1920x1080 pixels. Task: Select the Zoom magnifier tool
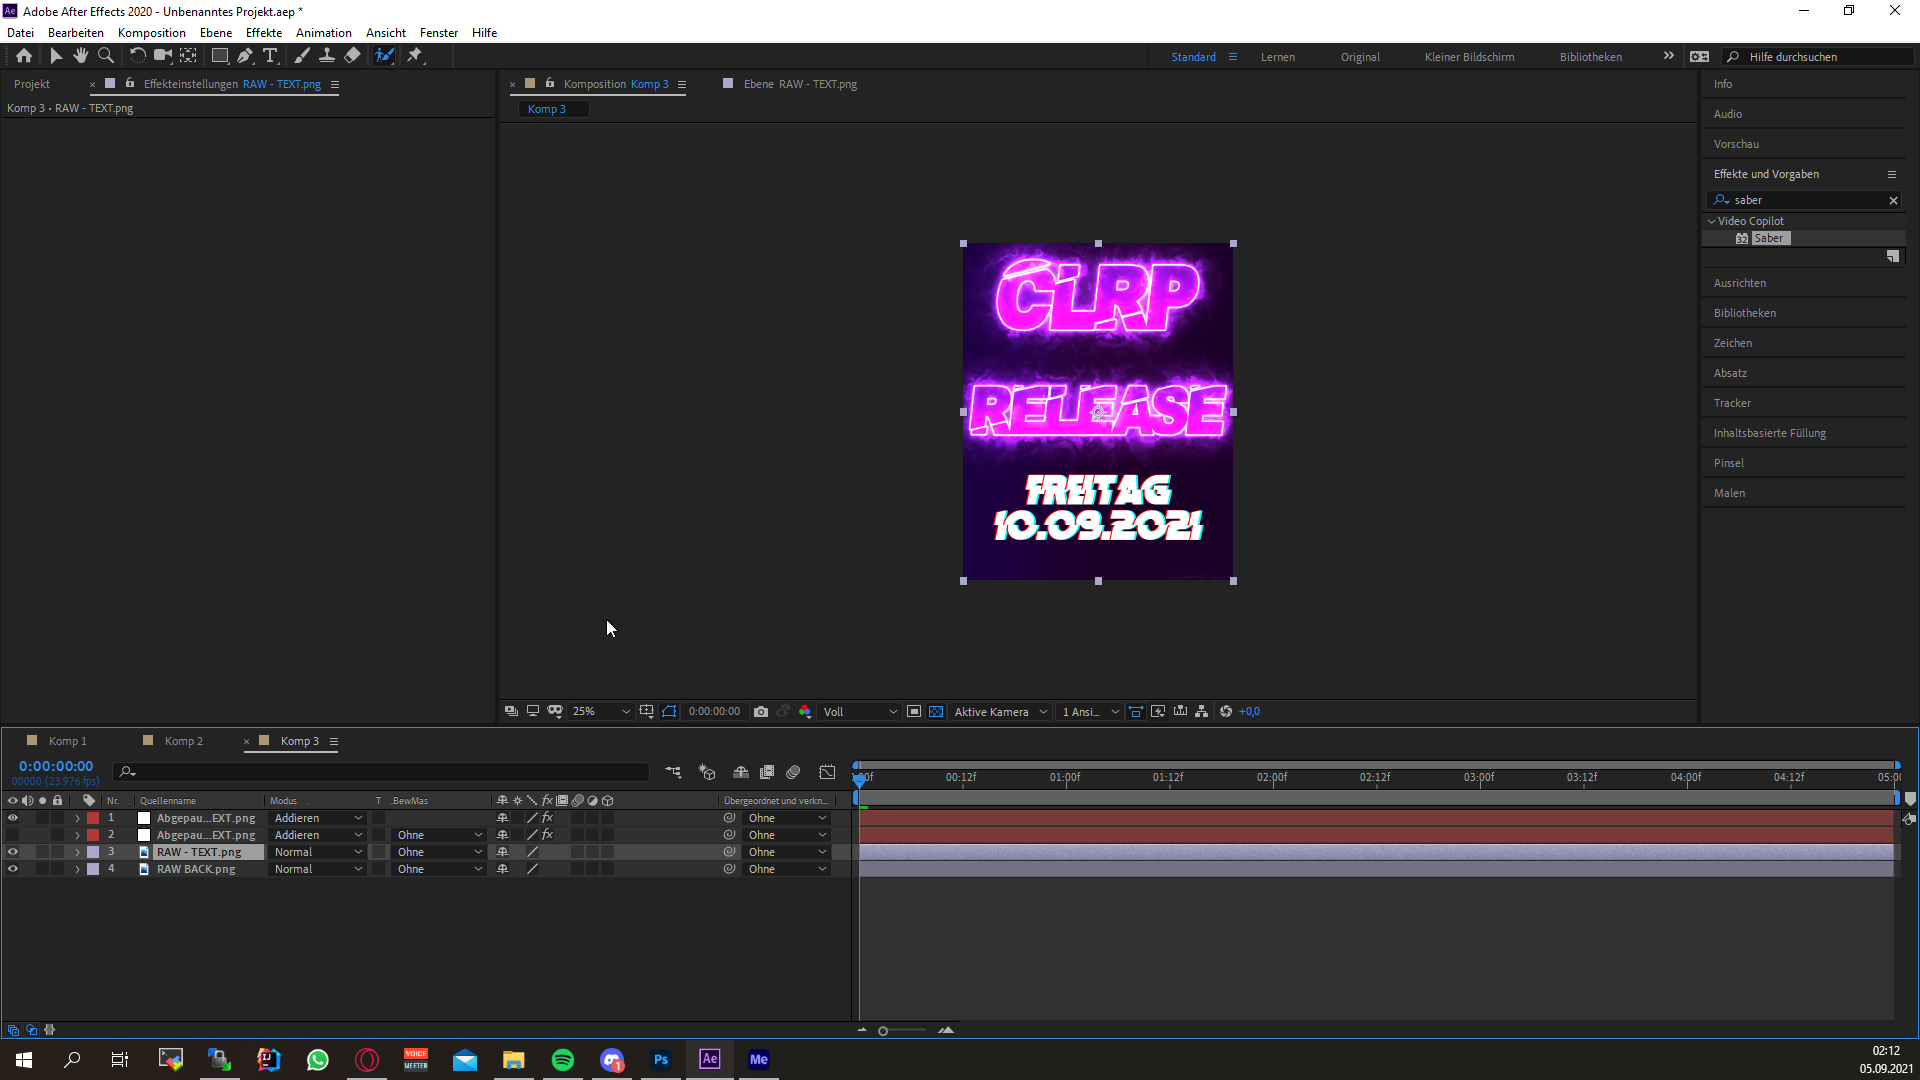pyautogui.click(x=106, y=56)
